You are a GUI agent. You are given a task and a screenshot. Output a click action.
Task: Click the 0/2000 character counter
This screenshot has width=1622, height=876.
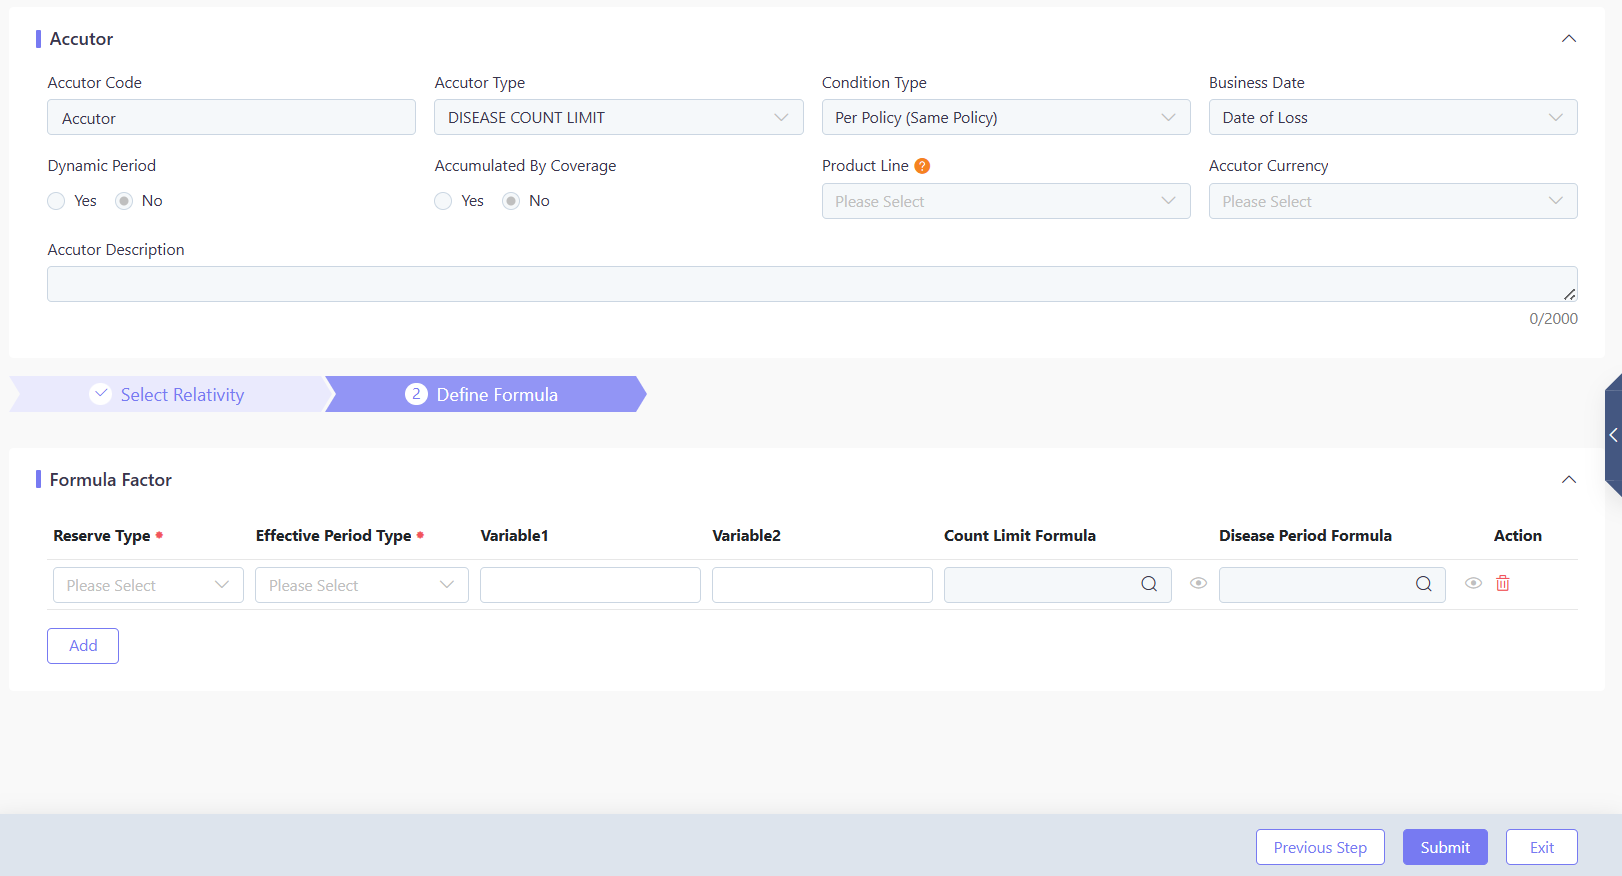[1553, 319]
